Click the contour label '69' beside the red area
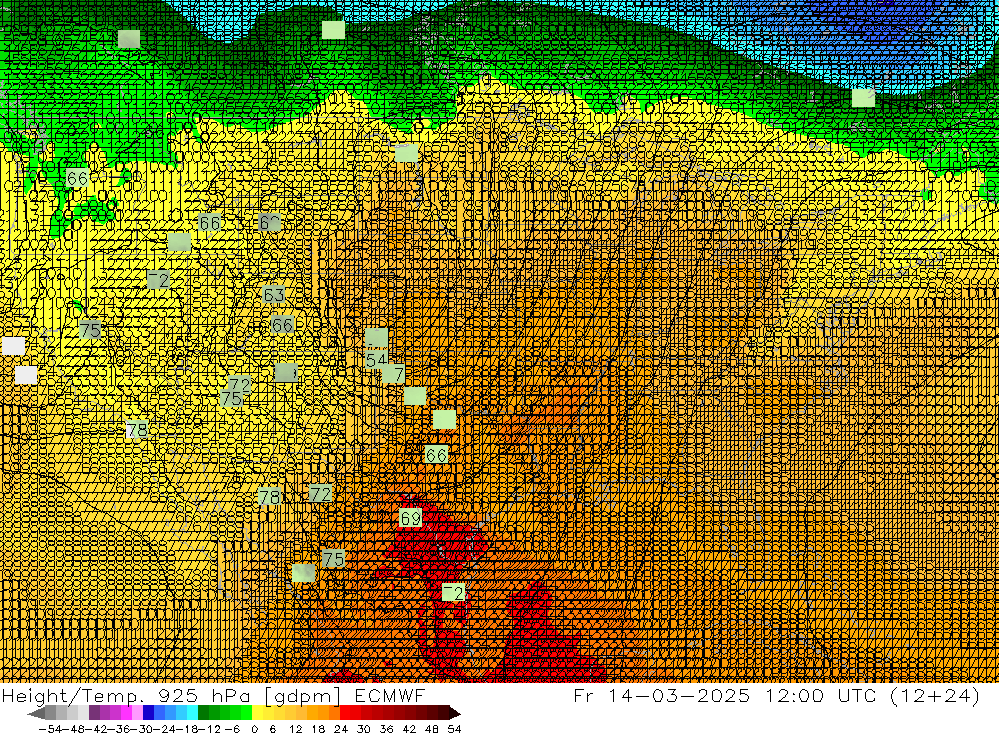The width and height of the screenshot is (1000, 733). (411, 518)
